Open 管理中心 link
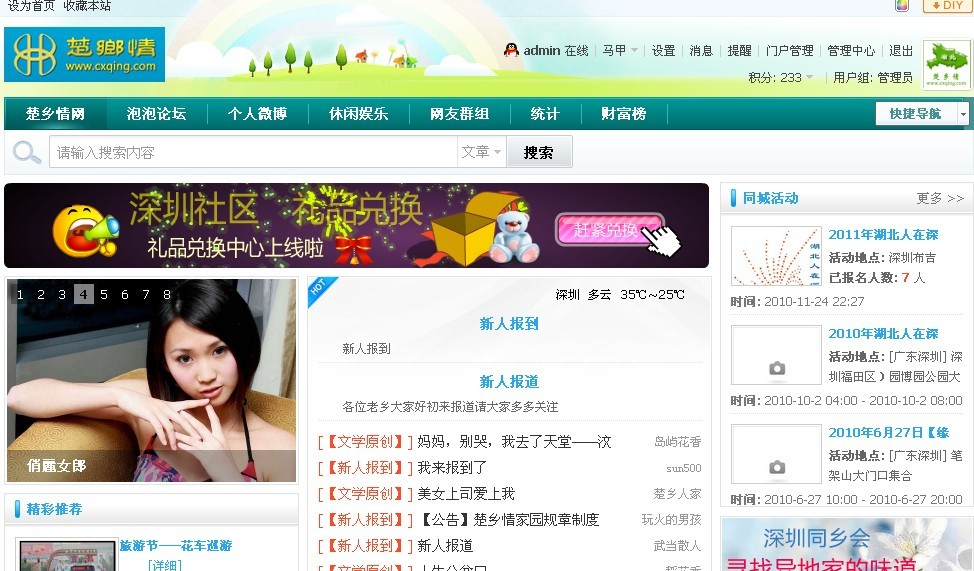The image size is (974, 571). pyautogui.click(x=851, y=50)
